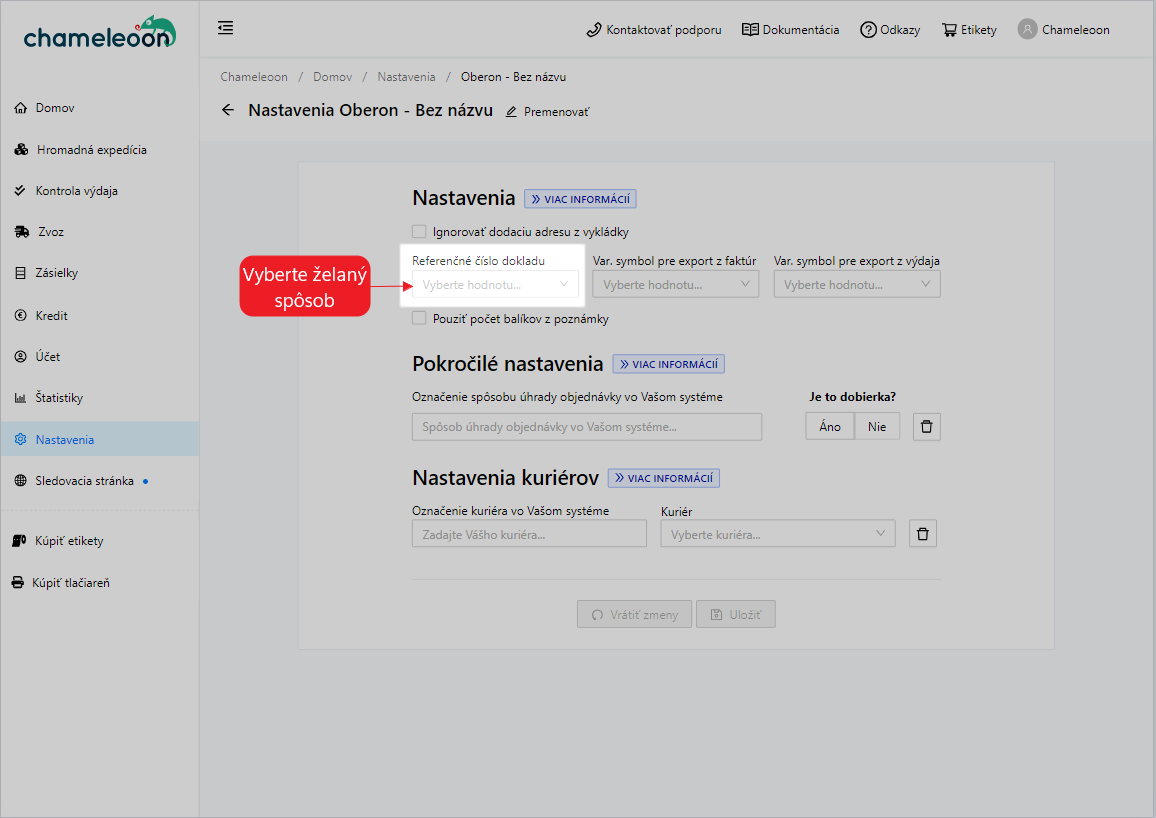Open the Kuriér selection dropdown
This screenshot has width=1156, height=818.
tap(777, 534)
